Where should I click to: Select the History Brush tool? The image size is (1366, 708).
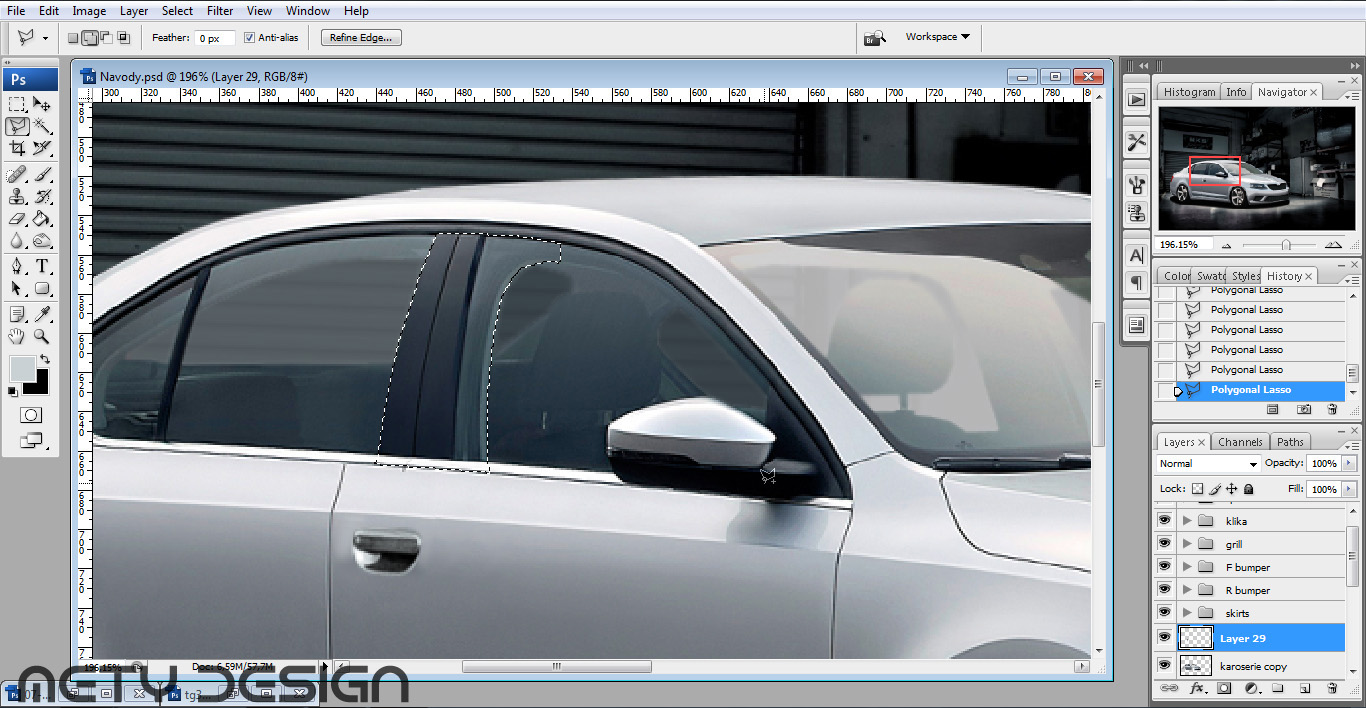[42, 197]
